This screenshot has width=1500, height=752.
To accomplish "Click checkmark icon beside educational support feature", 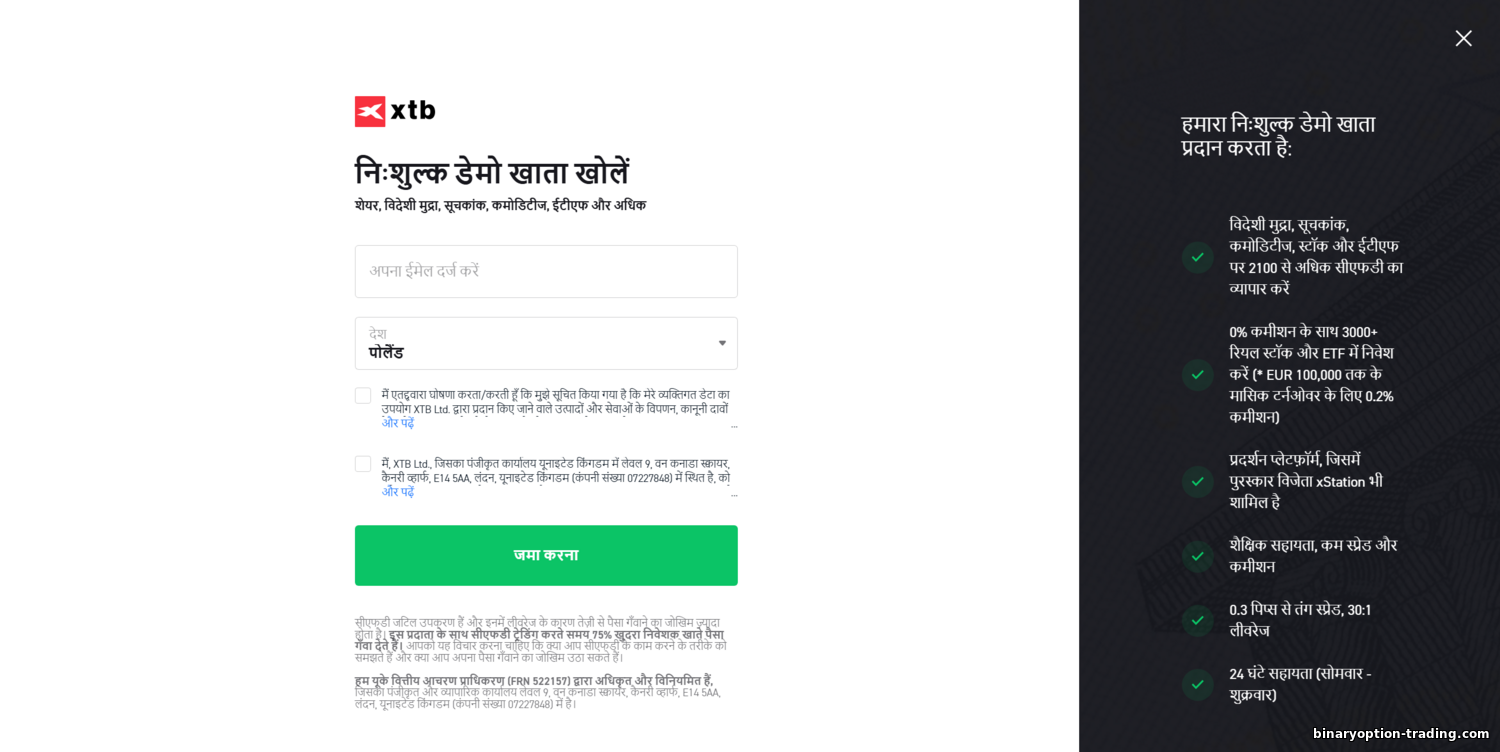I will [x=1197, y=556].
